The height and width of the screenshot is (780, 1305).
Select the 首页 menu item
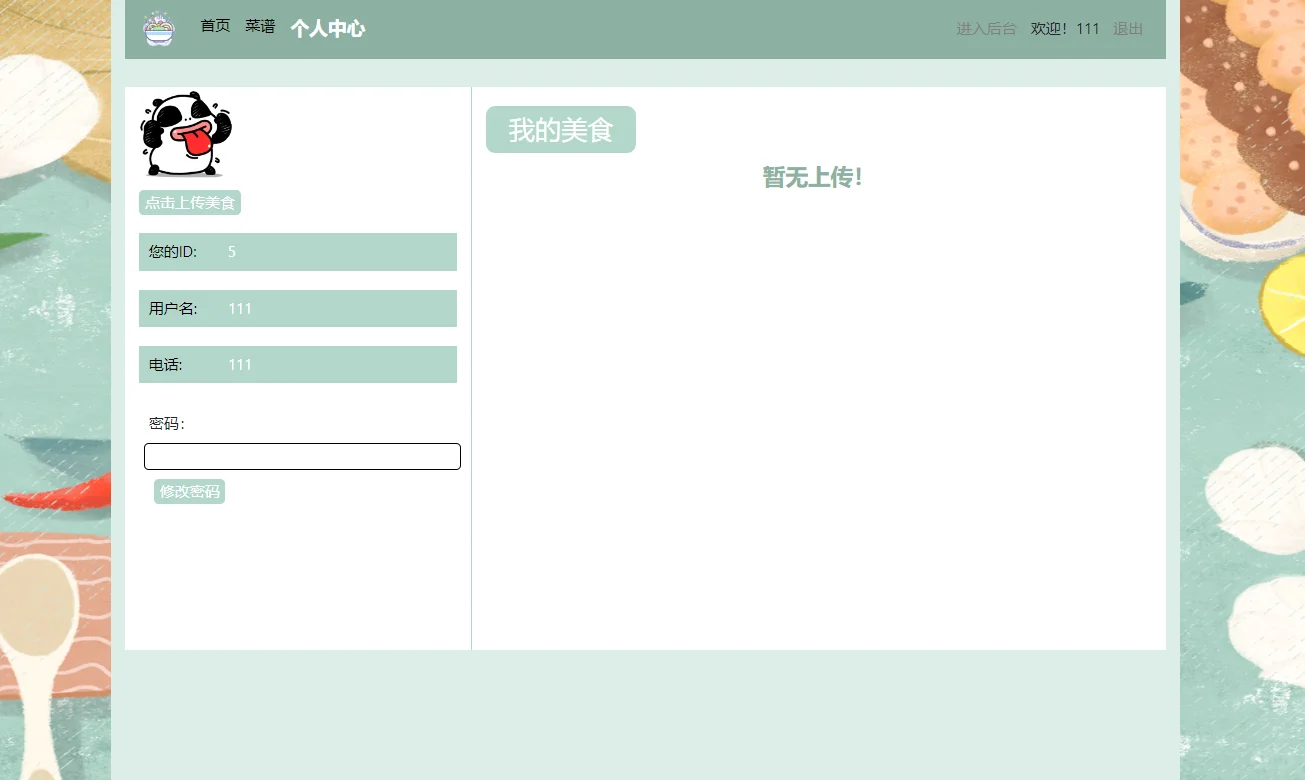coord(215,25)
